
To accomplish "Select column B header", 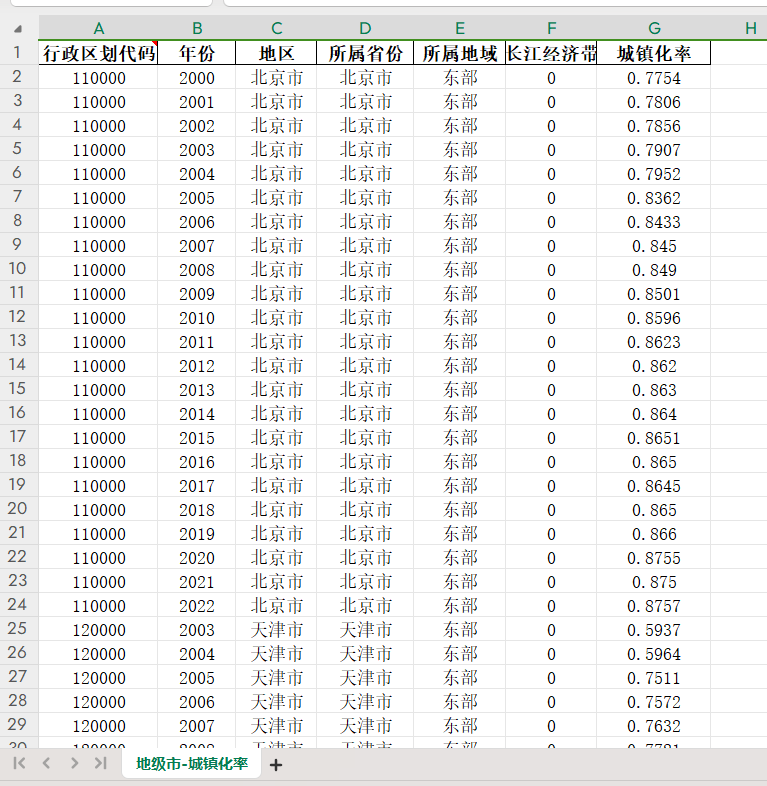I will 197,28.
